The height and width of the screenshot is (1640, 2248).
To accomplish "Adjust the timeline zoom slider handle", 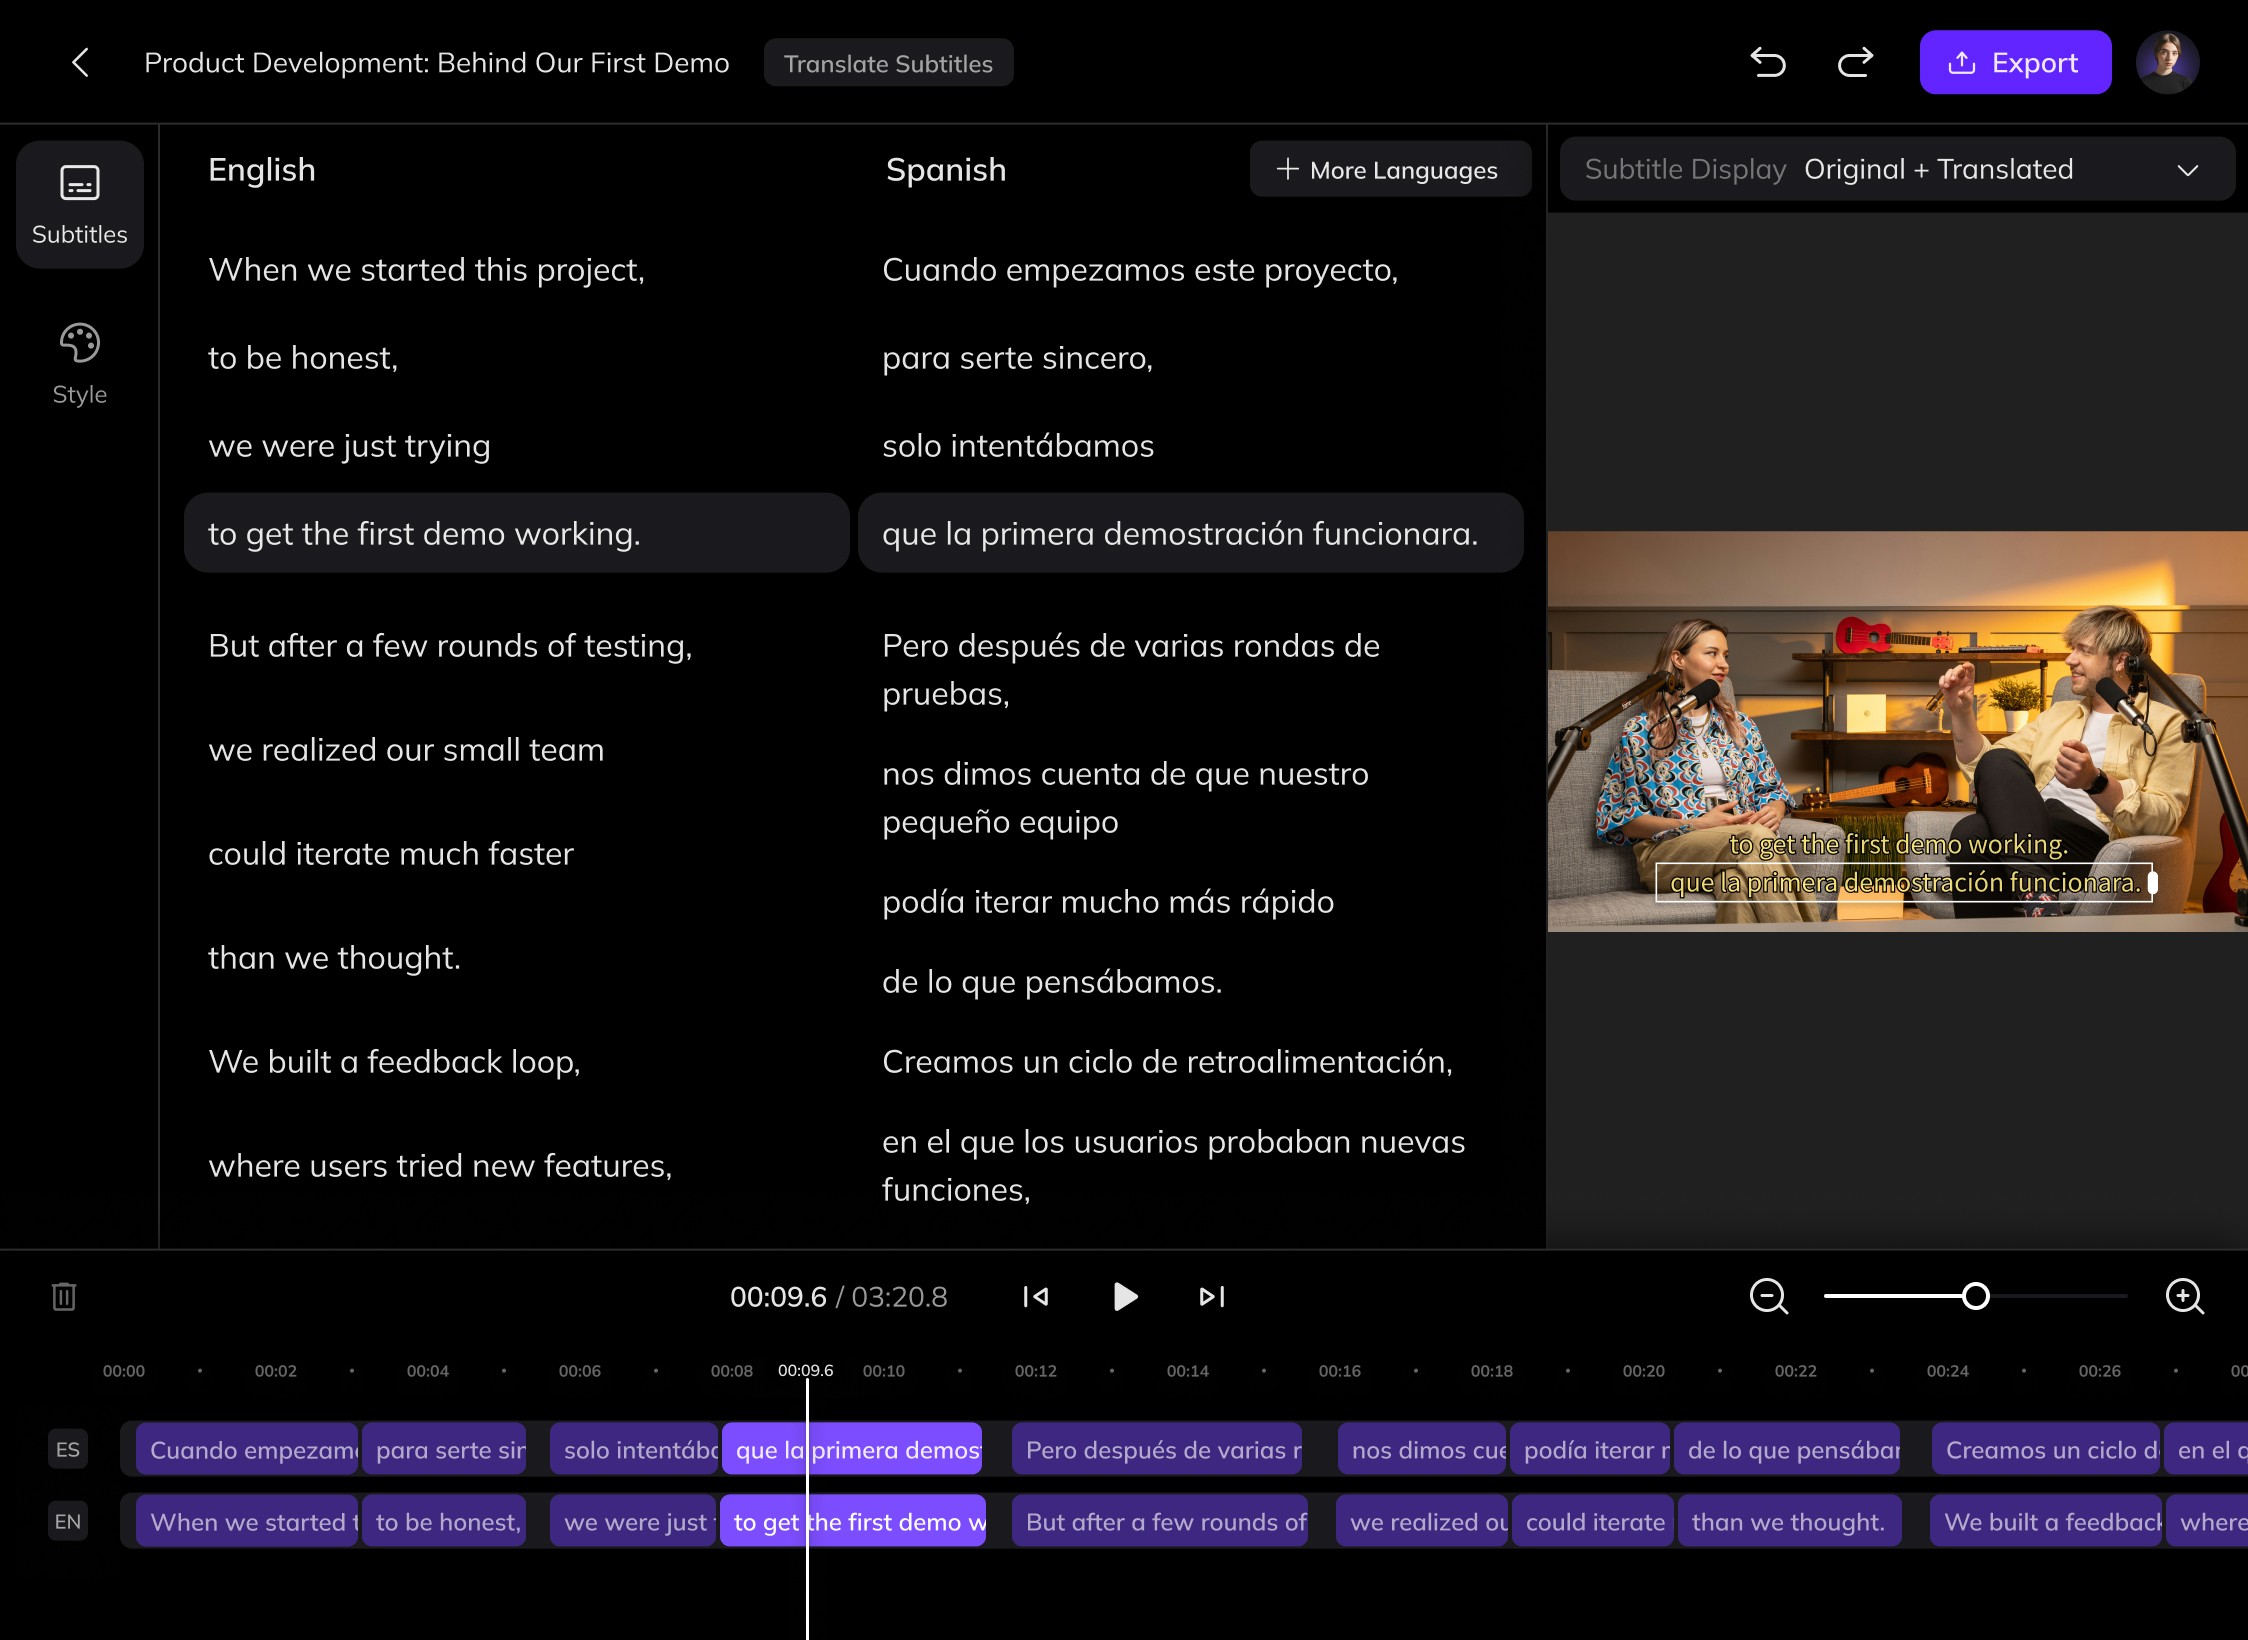I will click(1975, 1297).
